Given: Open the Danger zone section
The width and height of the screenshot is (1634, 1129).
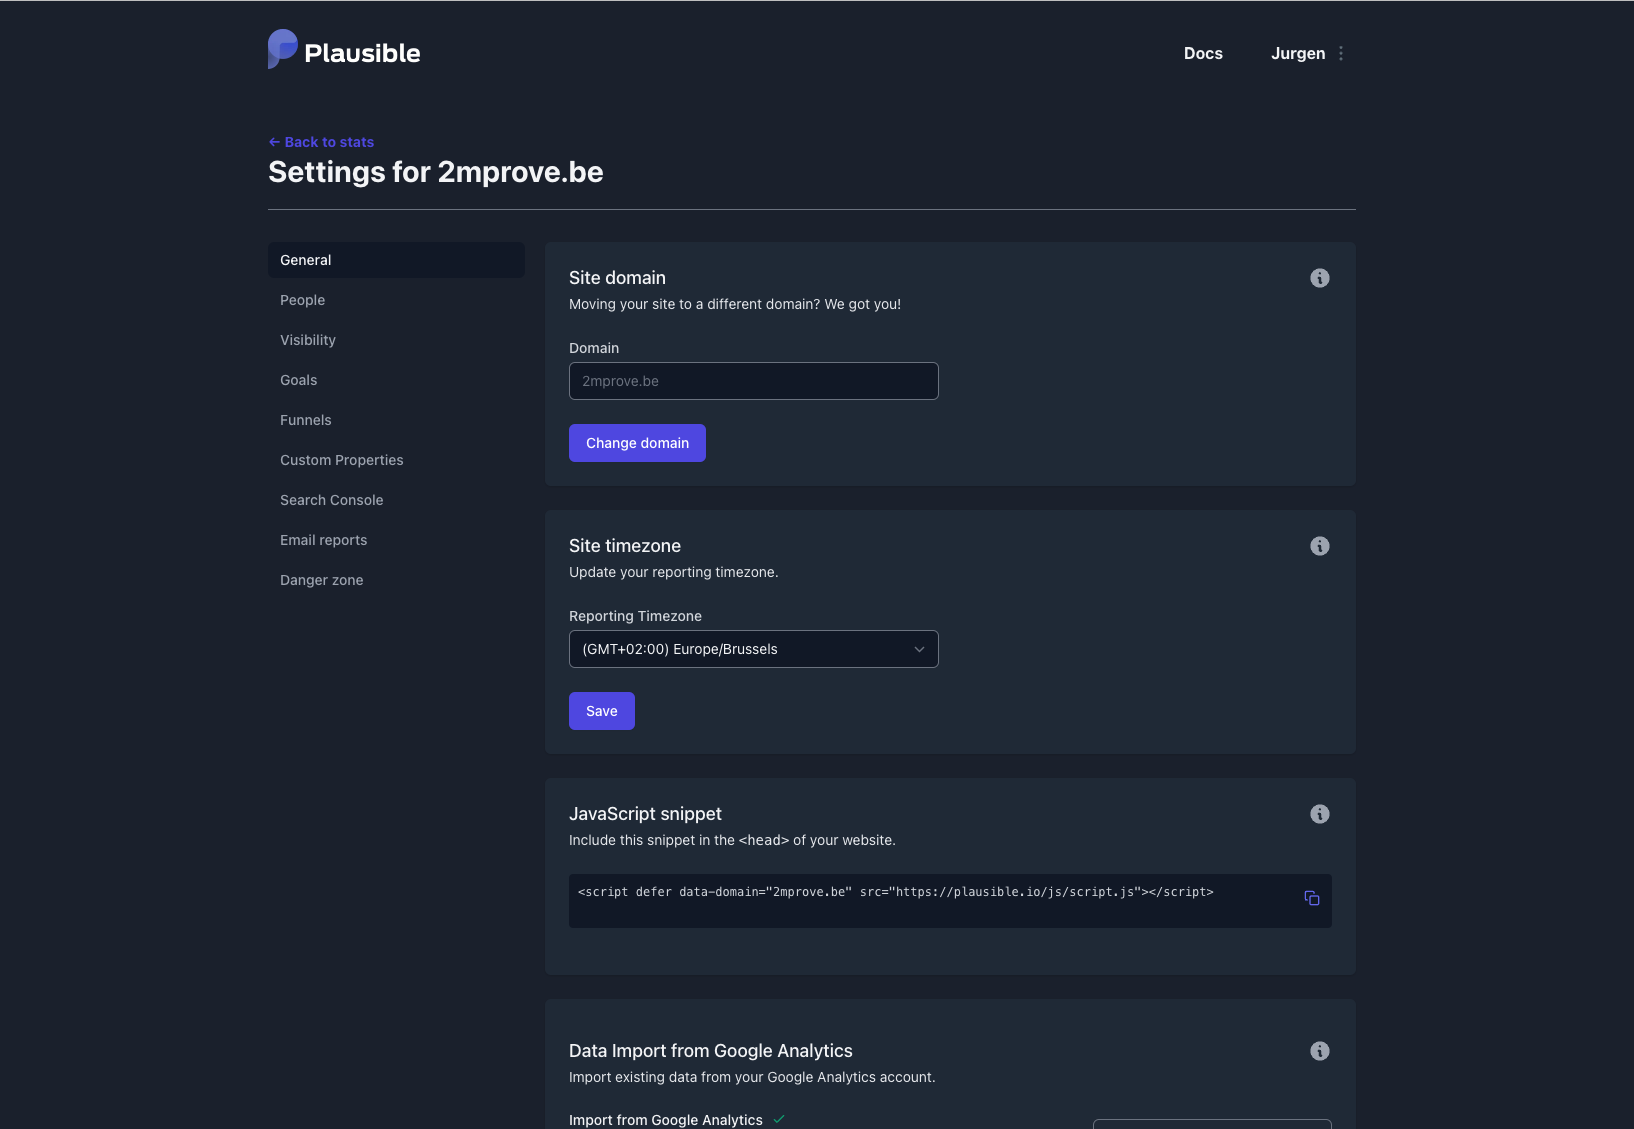Looking at the screenshot, I should (322, 580).
